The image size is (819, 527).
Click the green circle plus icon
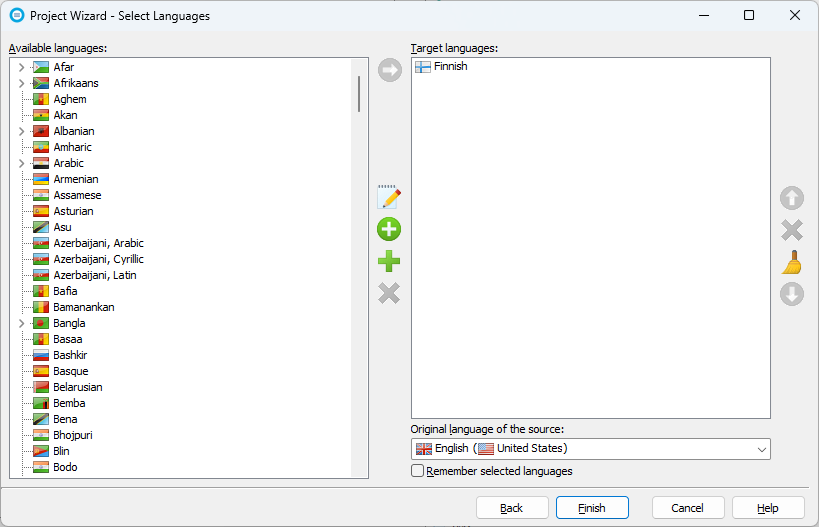[389, 229]
